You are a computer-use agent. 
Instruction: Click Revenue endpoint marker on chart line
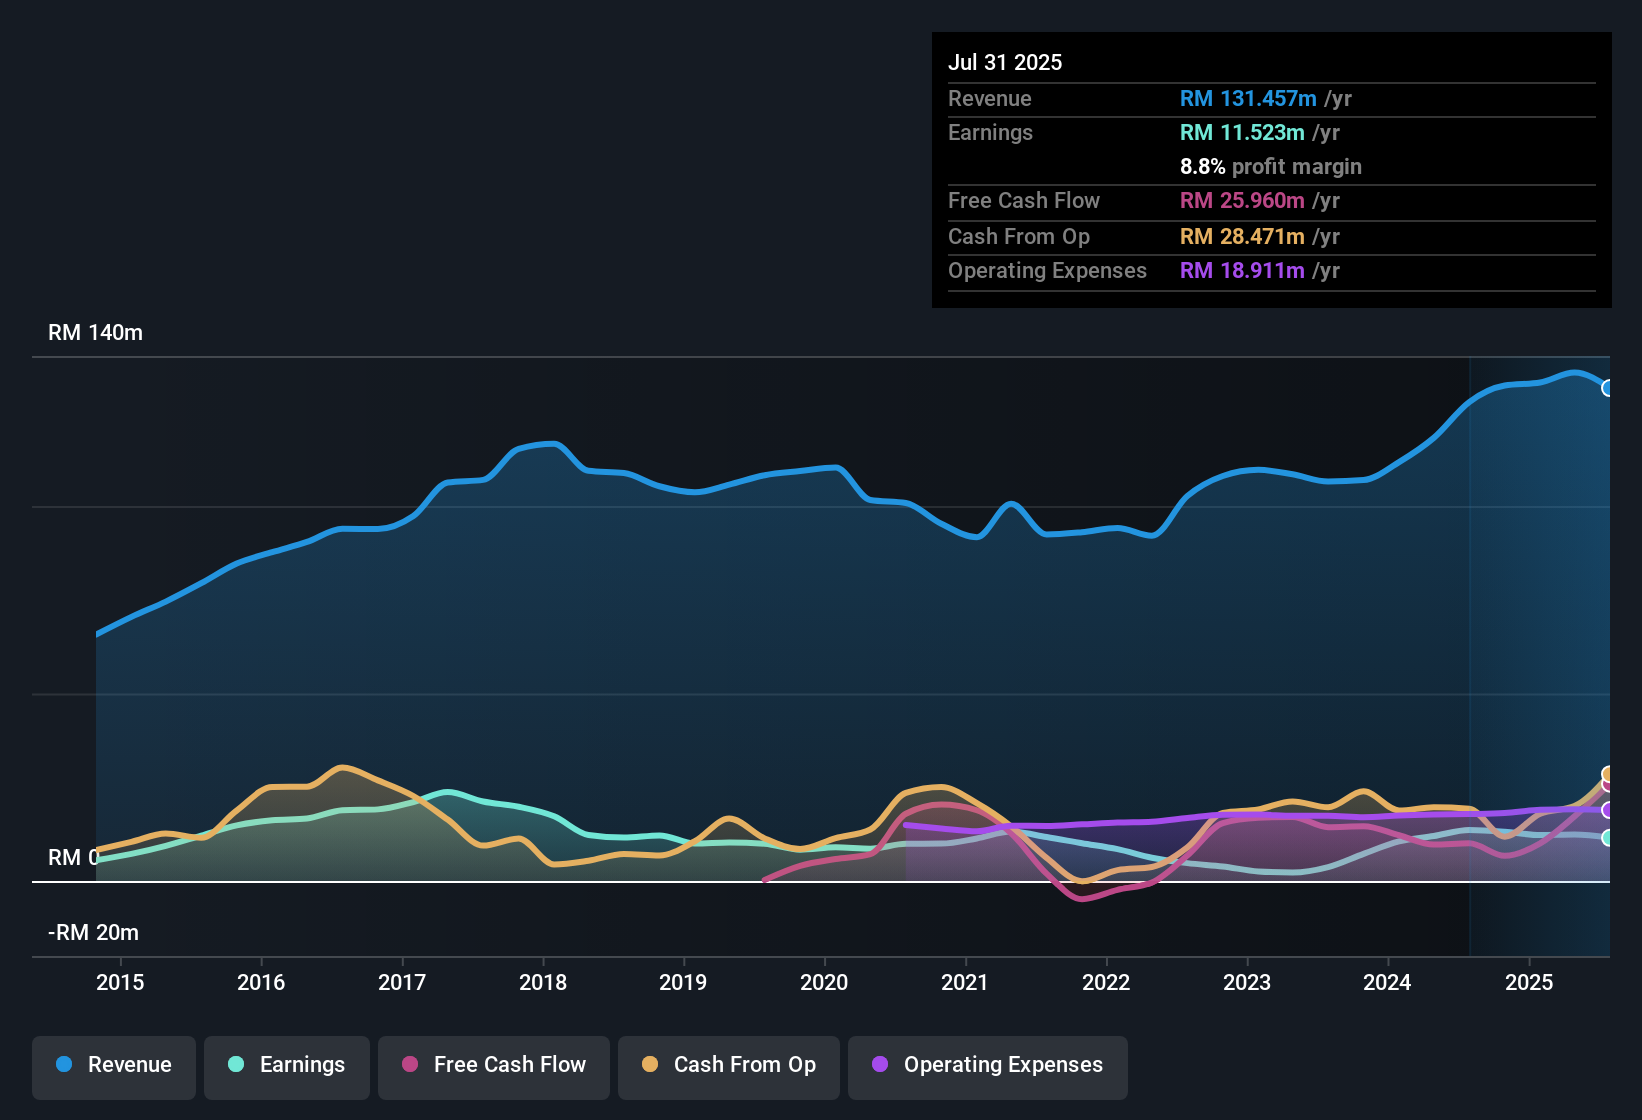point(1607,388)
